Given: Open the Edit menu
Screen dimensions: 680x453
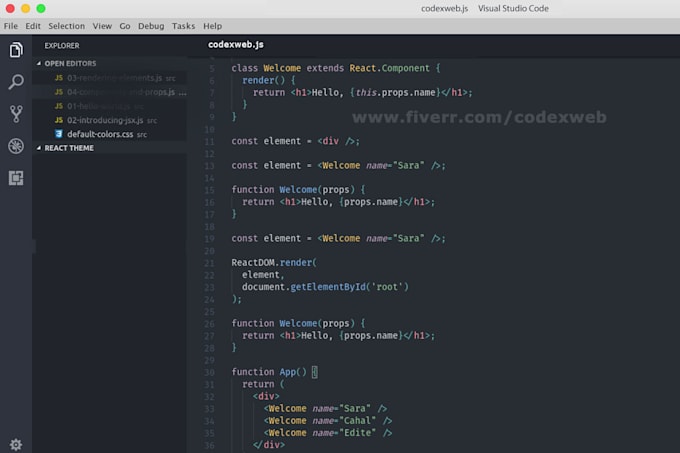Looking at the screenshot, I should [33, 26].
